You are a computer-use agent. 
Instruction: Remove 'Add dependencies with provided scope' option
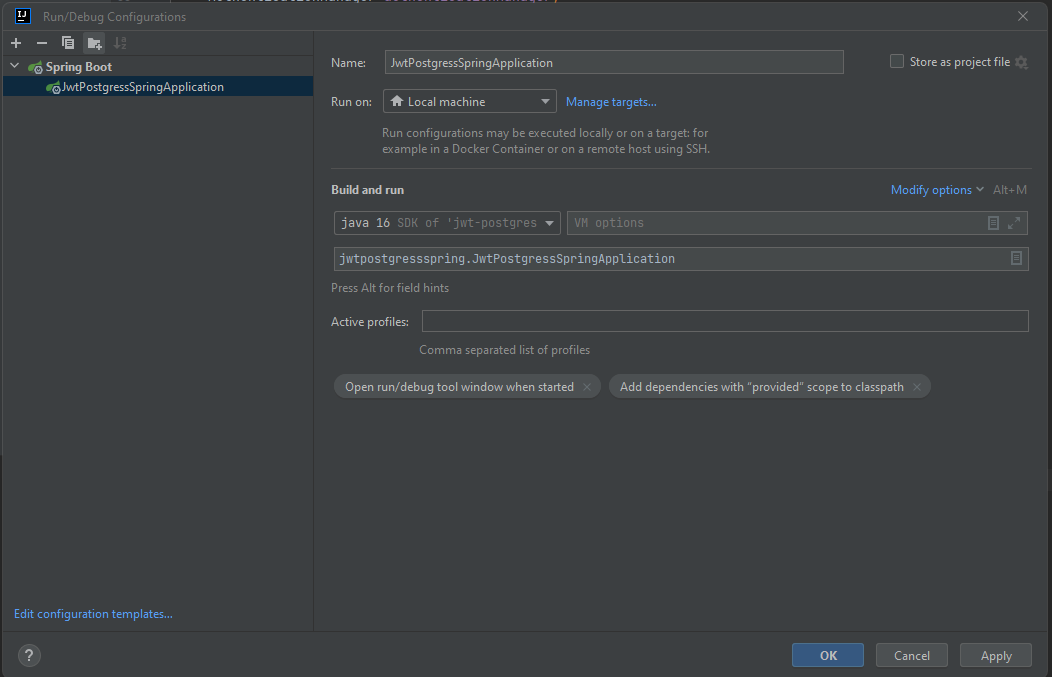pos(916,386)
